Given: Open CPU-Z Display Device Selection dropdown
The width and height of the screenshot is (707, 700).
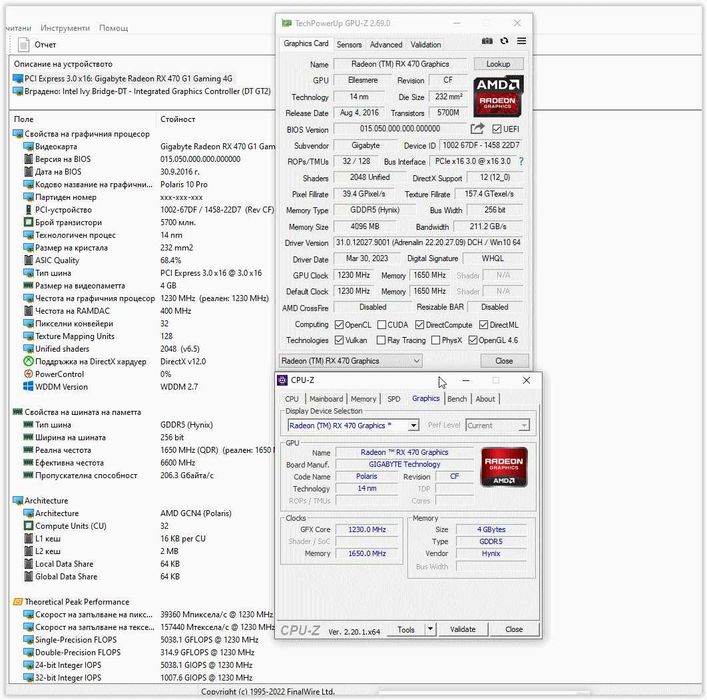Looking at the screenshot, I should click(x=354, y=425).
